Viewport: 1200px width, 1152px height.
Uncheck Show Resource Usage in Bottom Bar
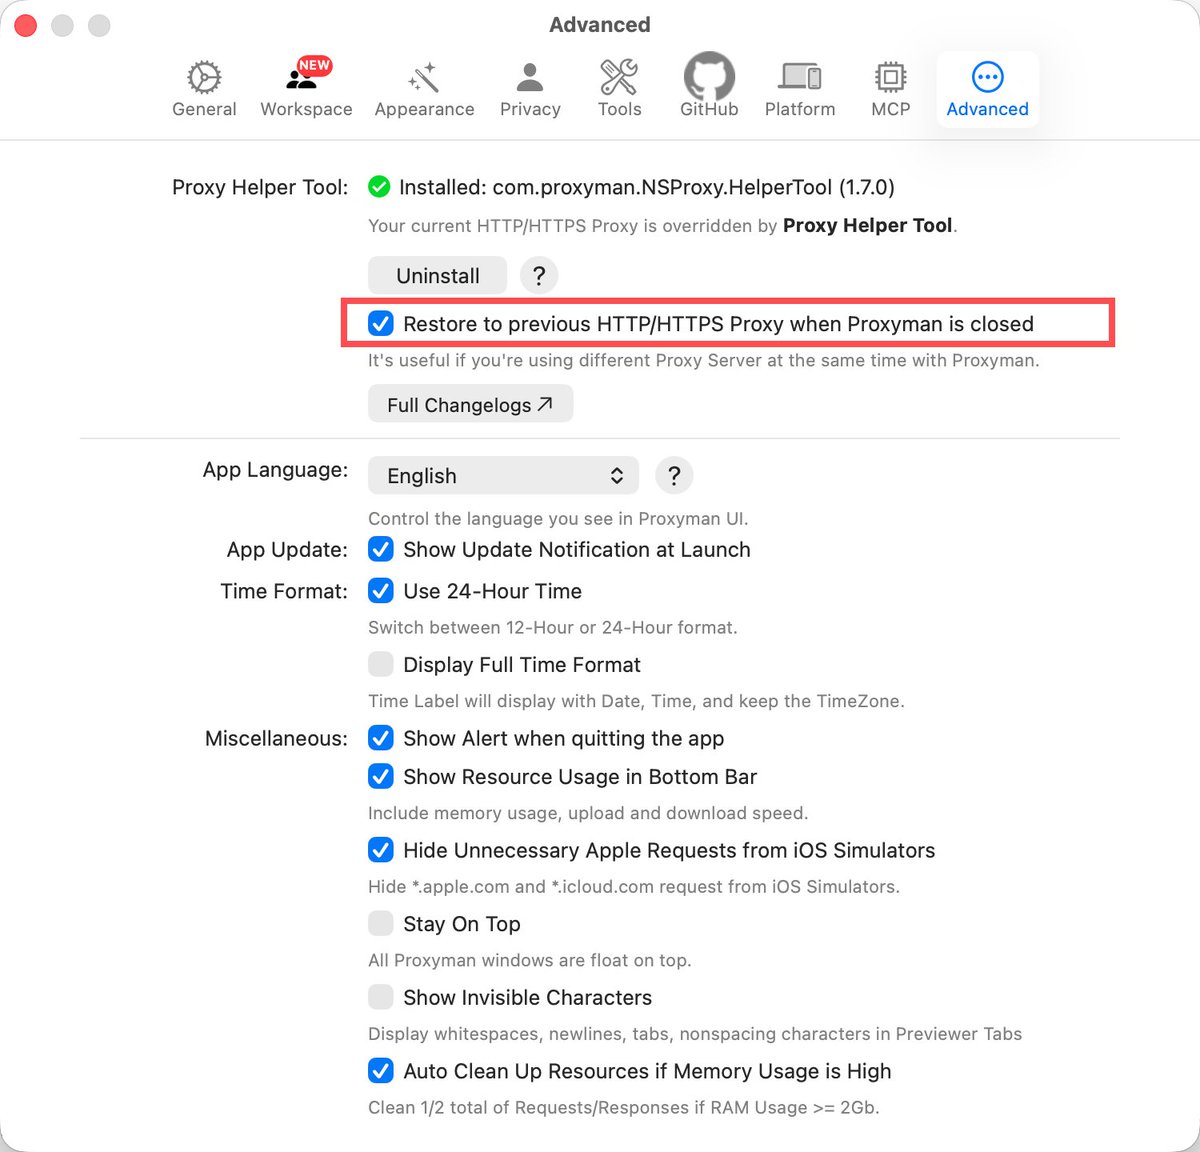[380, 776]
